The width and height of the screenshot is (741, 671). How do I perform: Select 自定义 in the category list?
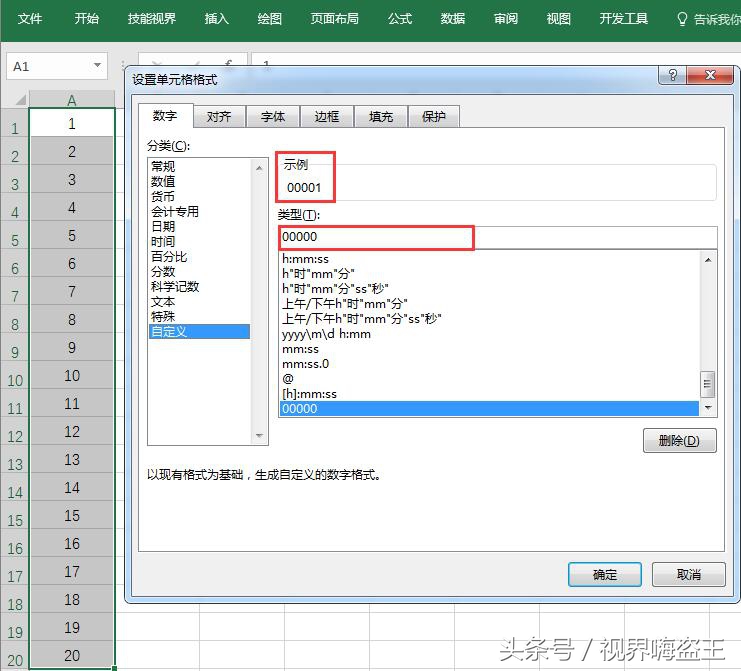[x=199, y=332]
